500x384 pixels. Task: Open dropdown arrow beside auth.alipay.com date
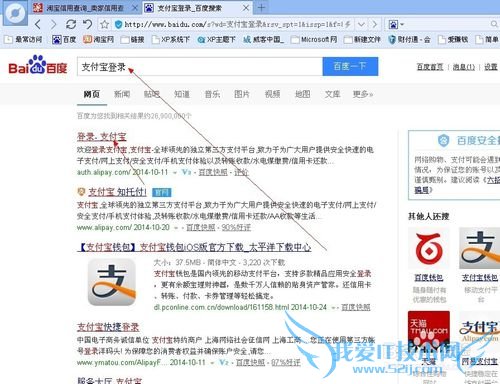pos(175,172)
